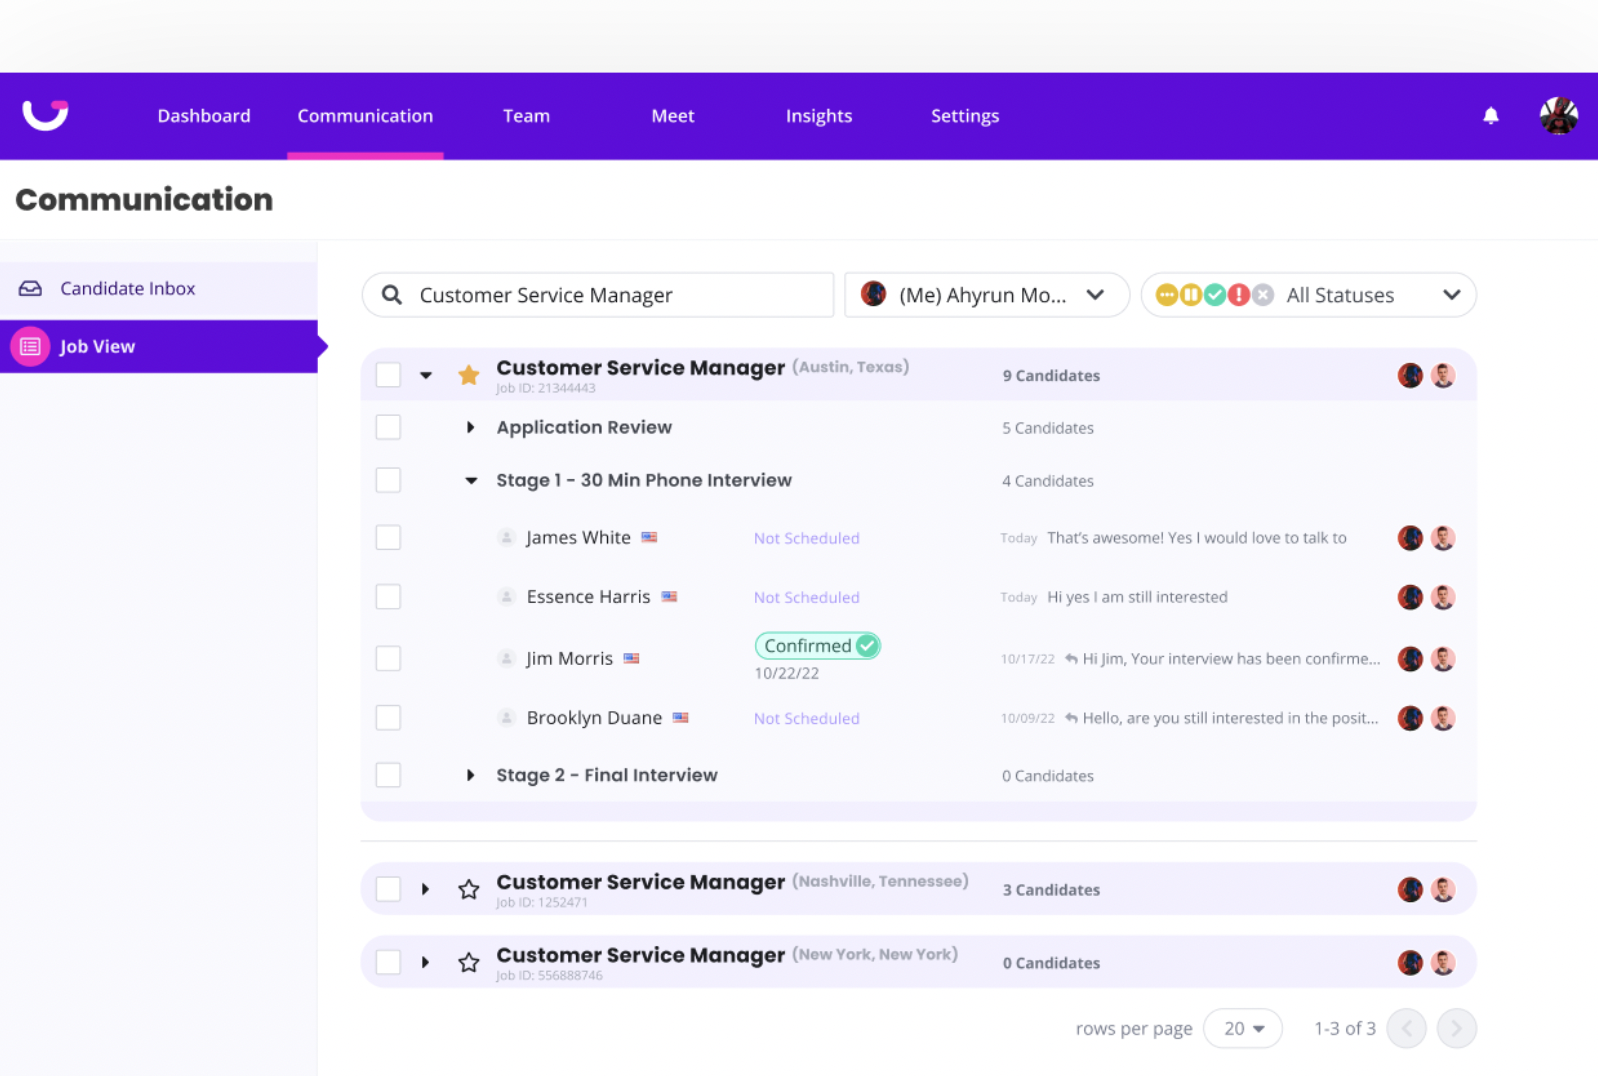This screenshot has height=1076, width=1598.
Task: Unstar the Austin, Texas job
Action: 468,375
